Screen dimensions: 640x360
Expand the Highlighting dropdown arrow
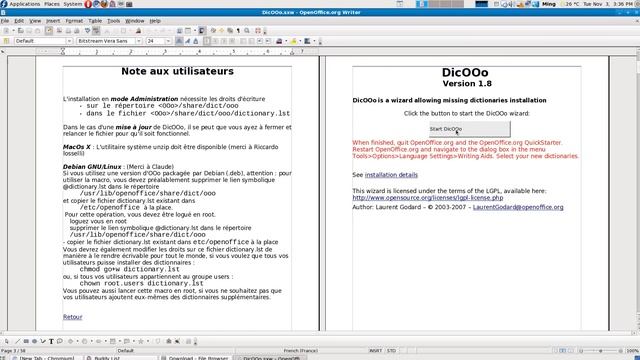(x=300, y=41)
